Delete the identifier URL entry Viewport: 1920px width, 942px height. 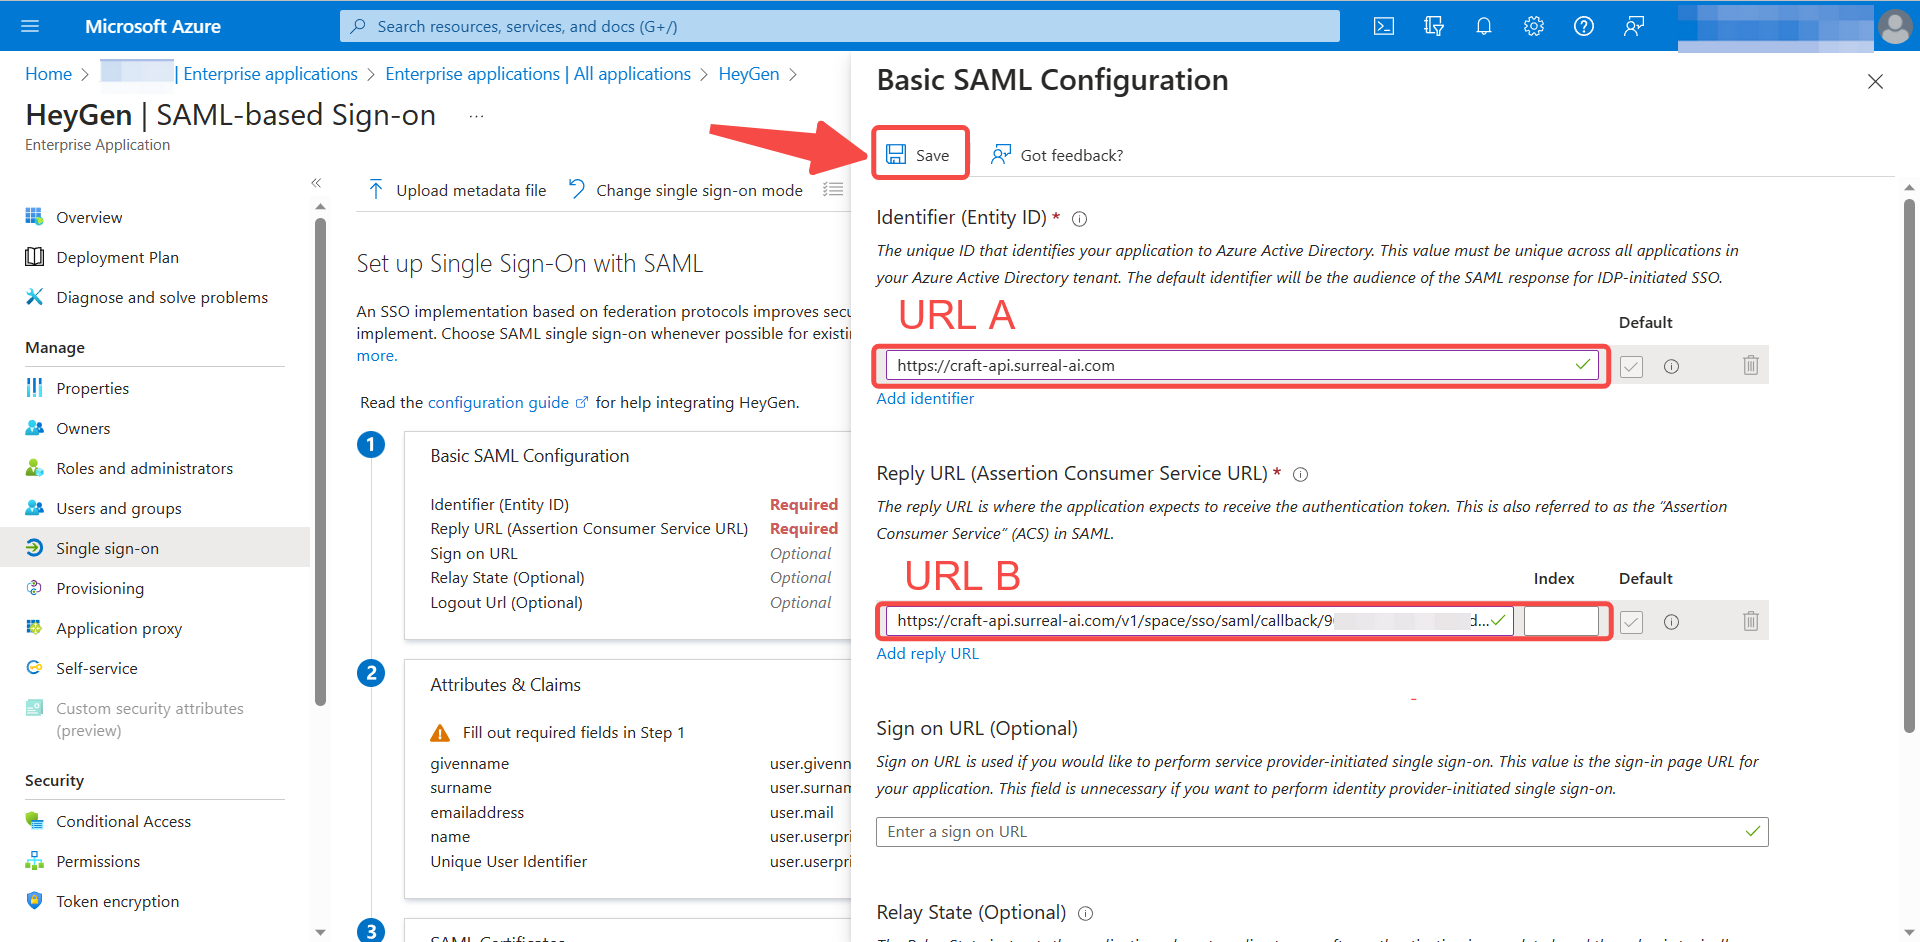[x=1750, y=365]
